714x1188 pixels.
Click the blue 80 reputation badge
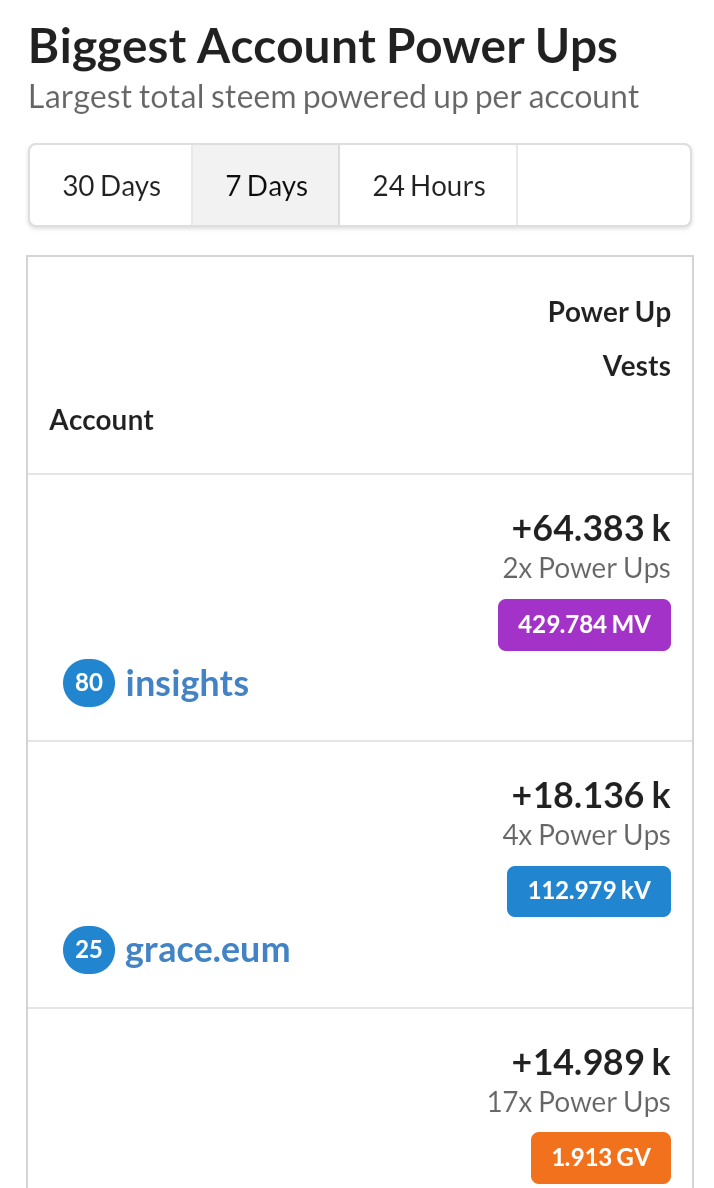click(89, 683)
